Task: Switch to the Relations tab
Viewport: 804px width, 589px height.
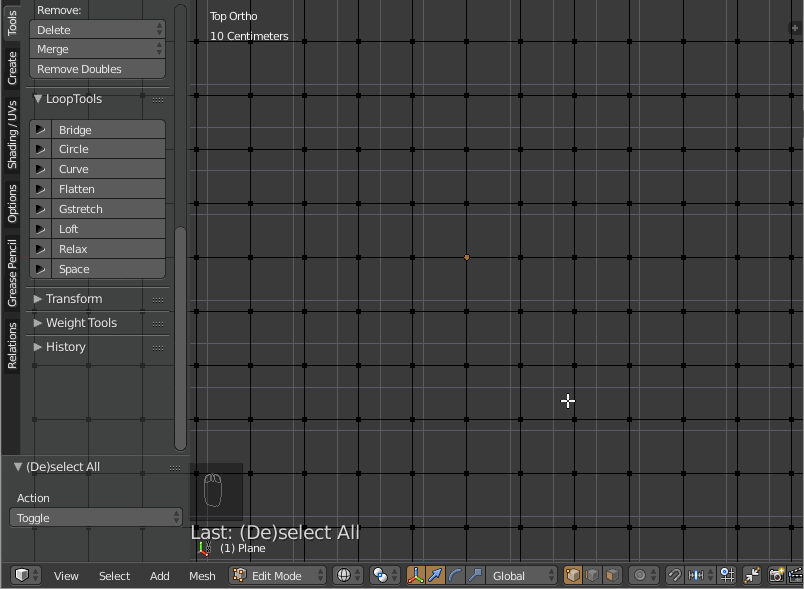Action: click(x=11, y=346)
